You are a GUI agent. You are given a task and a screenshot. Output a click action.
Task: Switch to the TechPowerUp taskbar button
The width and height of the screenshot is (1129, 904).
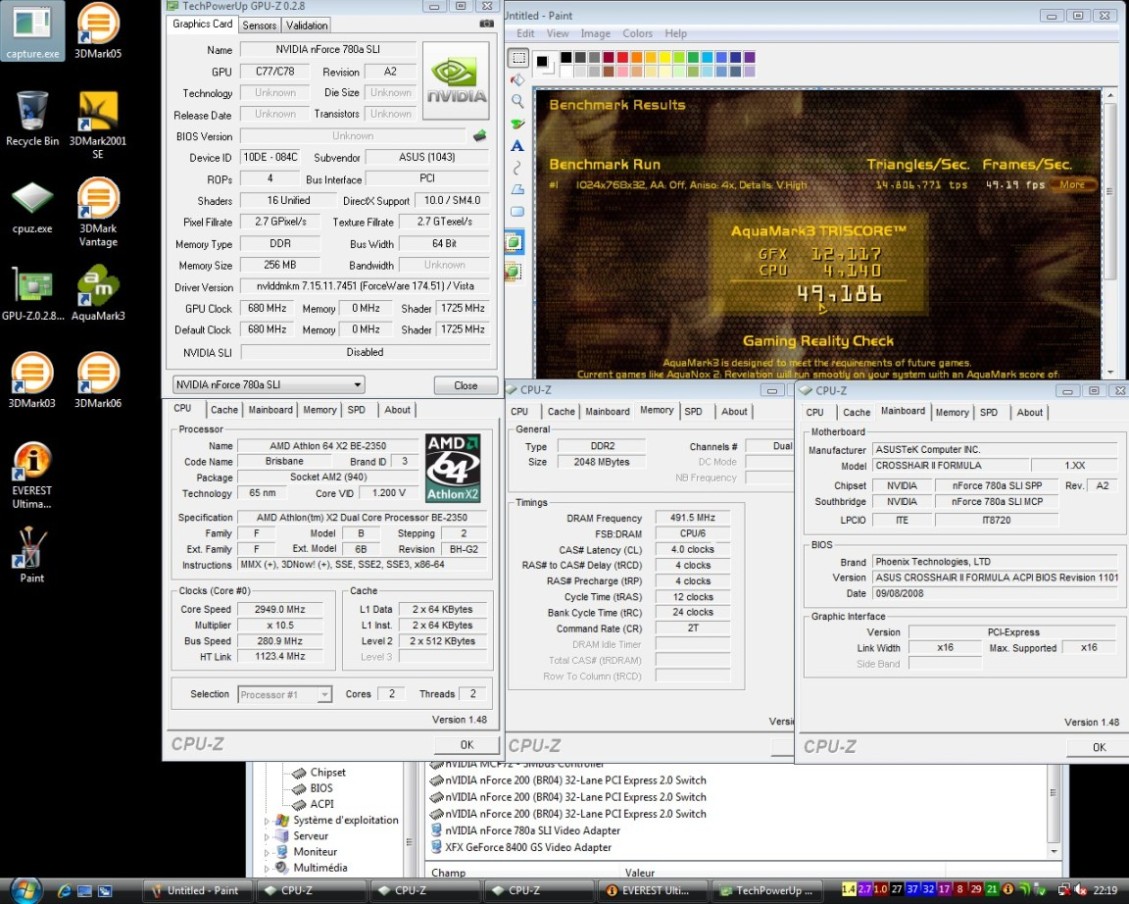(766, 890)
